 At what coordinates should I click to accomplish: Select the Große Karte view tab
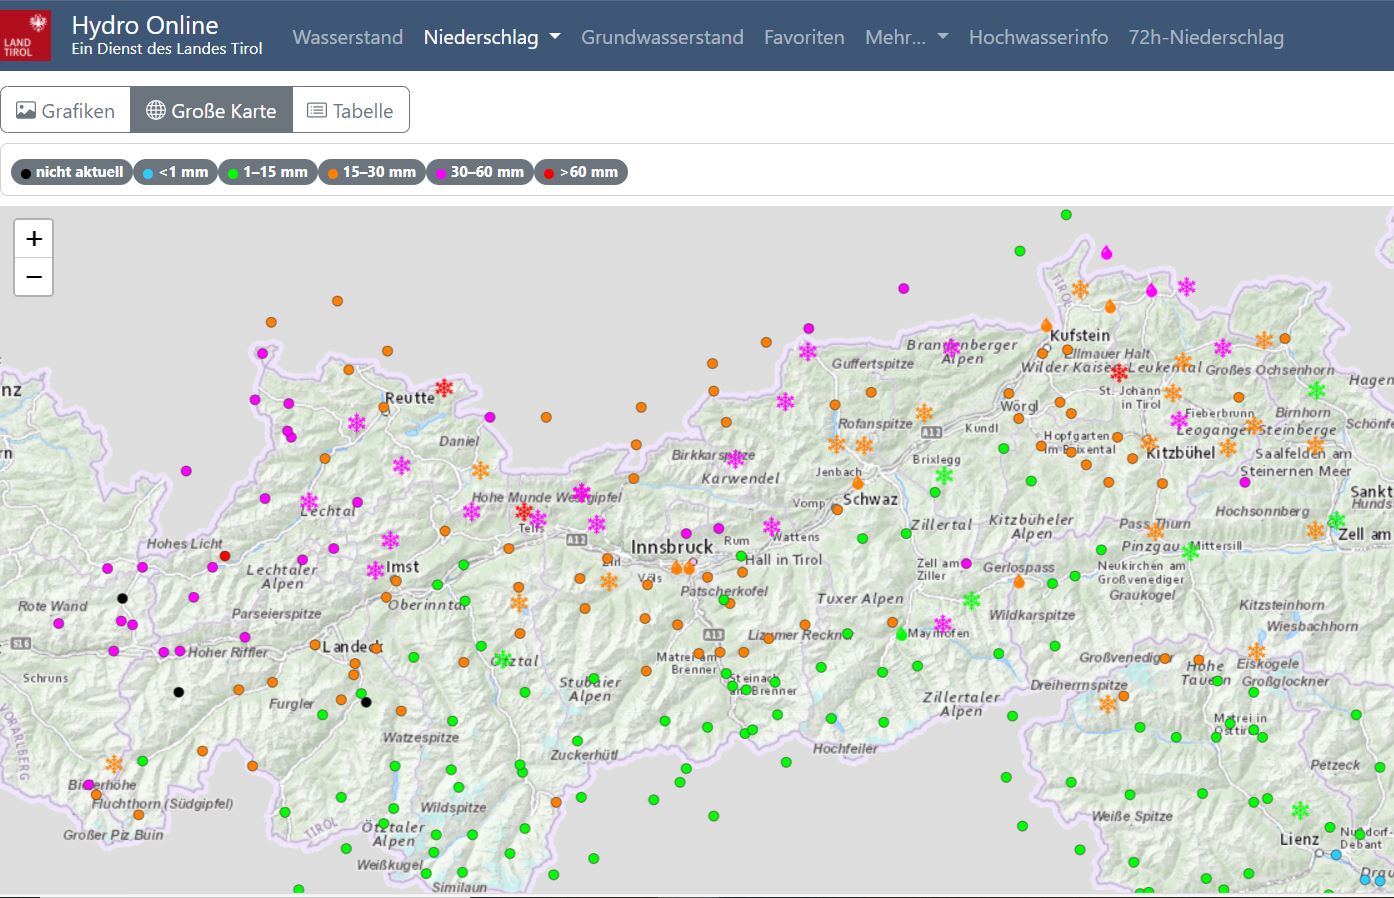(211, 110)
